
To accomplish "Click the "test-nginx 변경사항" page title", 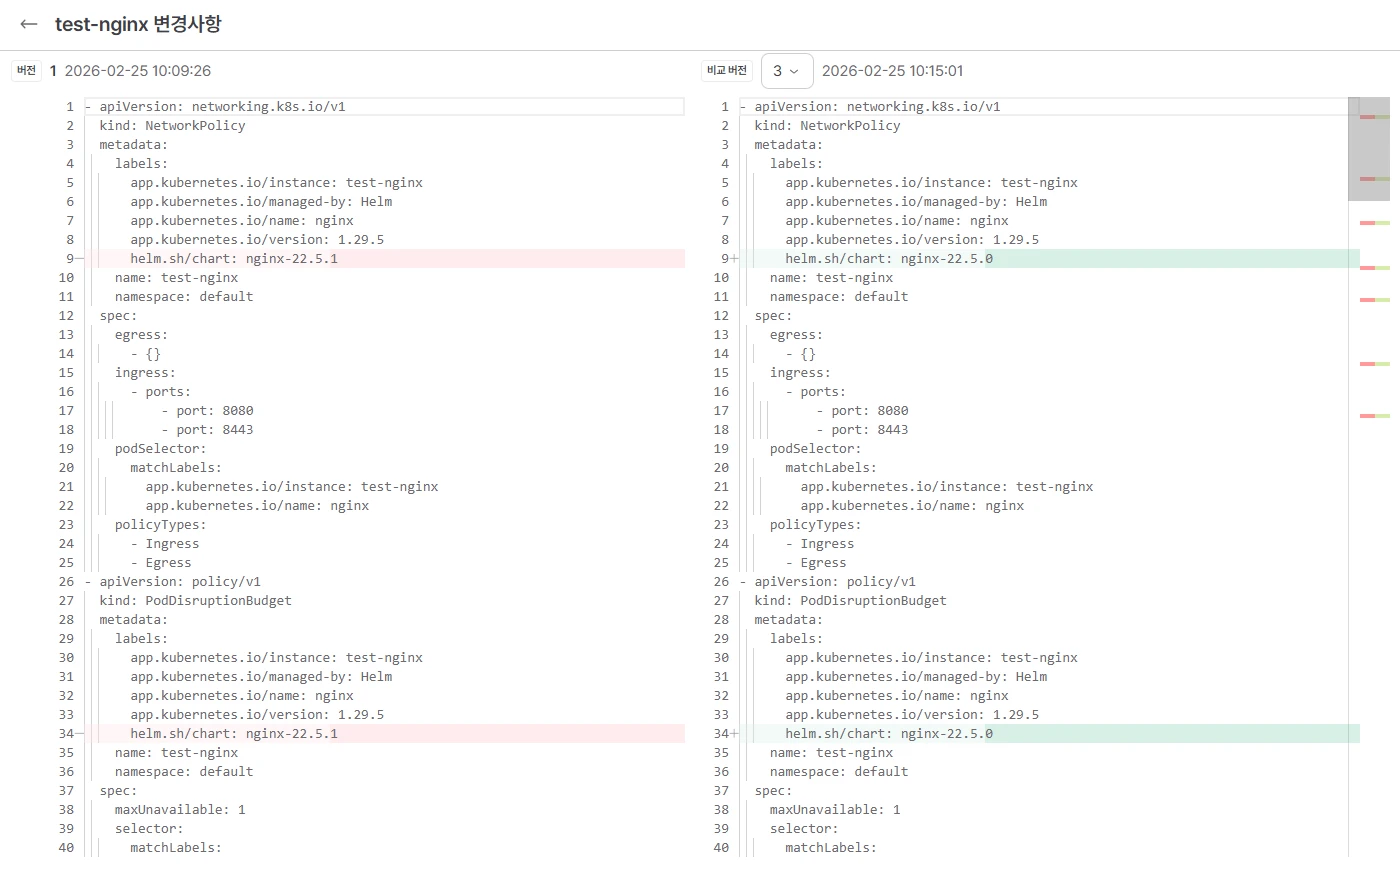I will coord(138,24).
